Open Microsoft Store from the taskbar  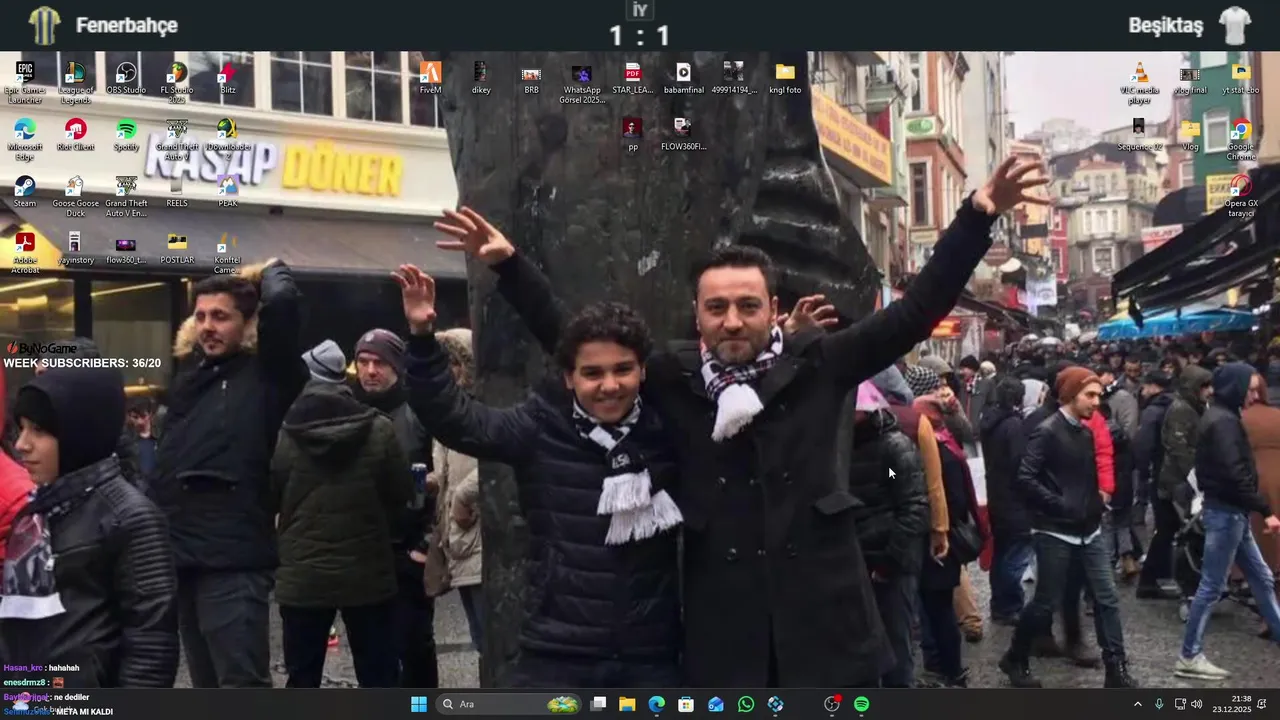click(686, 704)
